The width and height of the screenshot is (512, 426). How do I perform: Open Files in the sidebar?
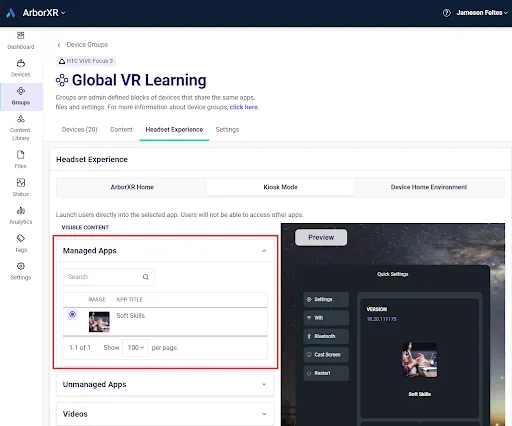pos(21,159)
